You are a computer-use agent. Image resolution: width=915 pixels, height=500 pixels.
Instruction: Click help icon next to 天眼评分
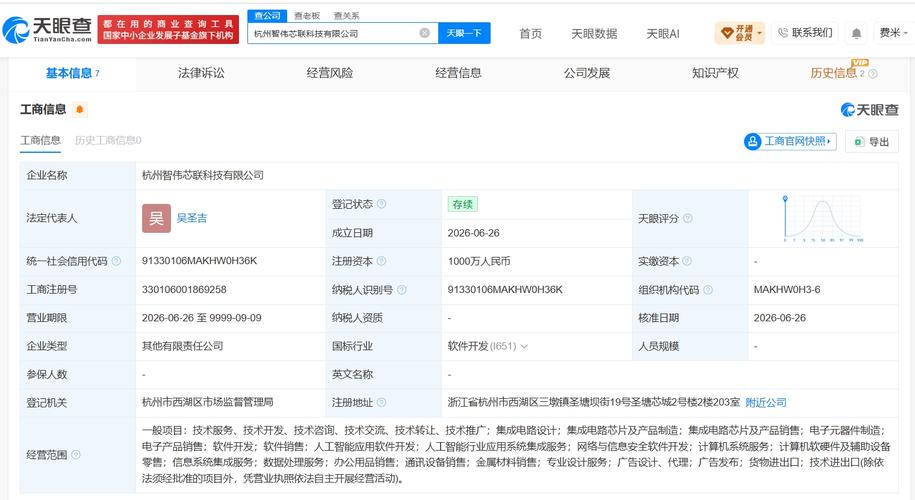coord(687,218)
